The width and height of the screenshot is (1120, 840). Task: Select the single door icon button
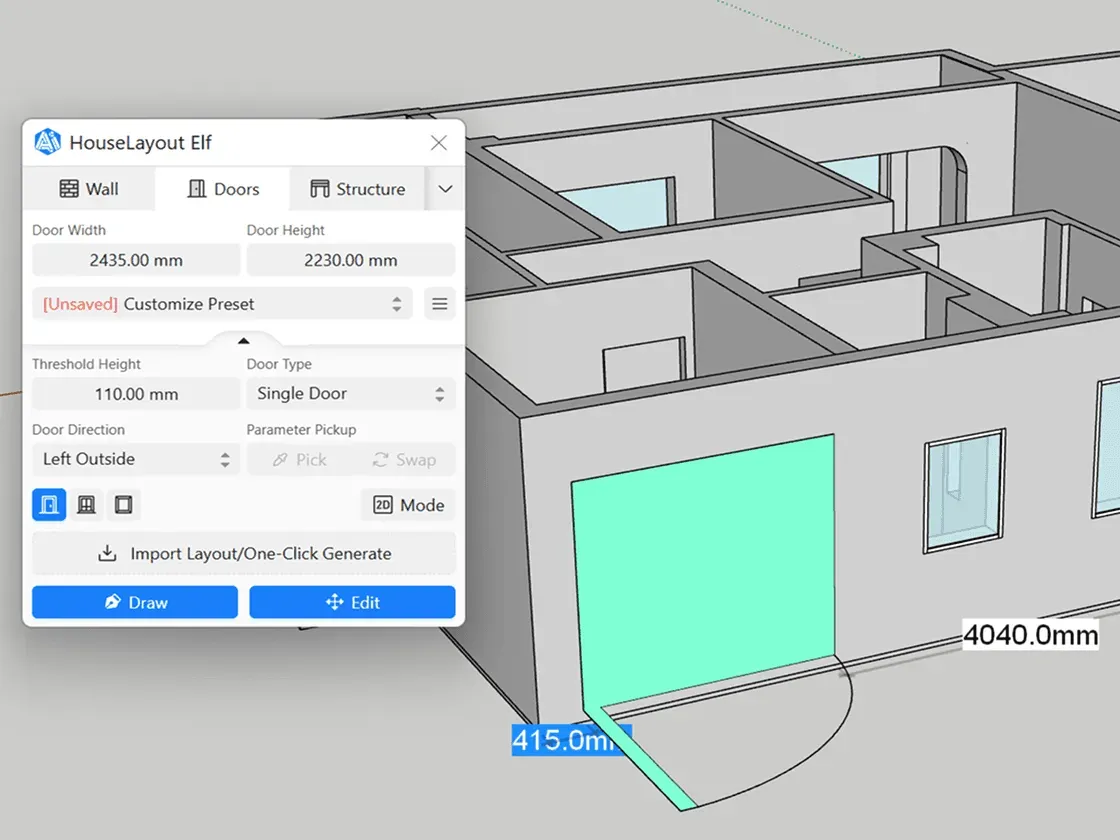click(49, 505)
